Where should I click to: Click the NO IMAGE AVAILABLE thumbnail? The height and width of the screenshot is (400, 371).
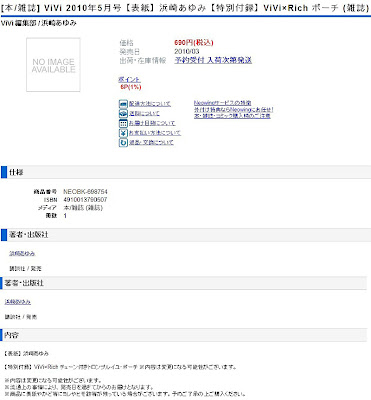[53, 65]
